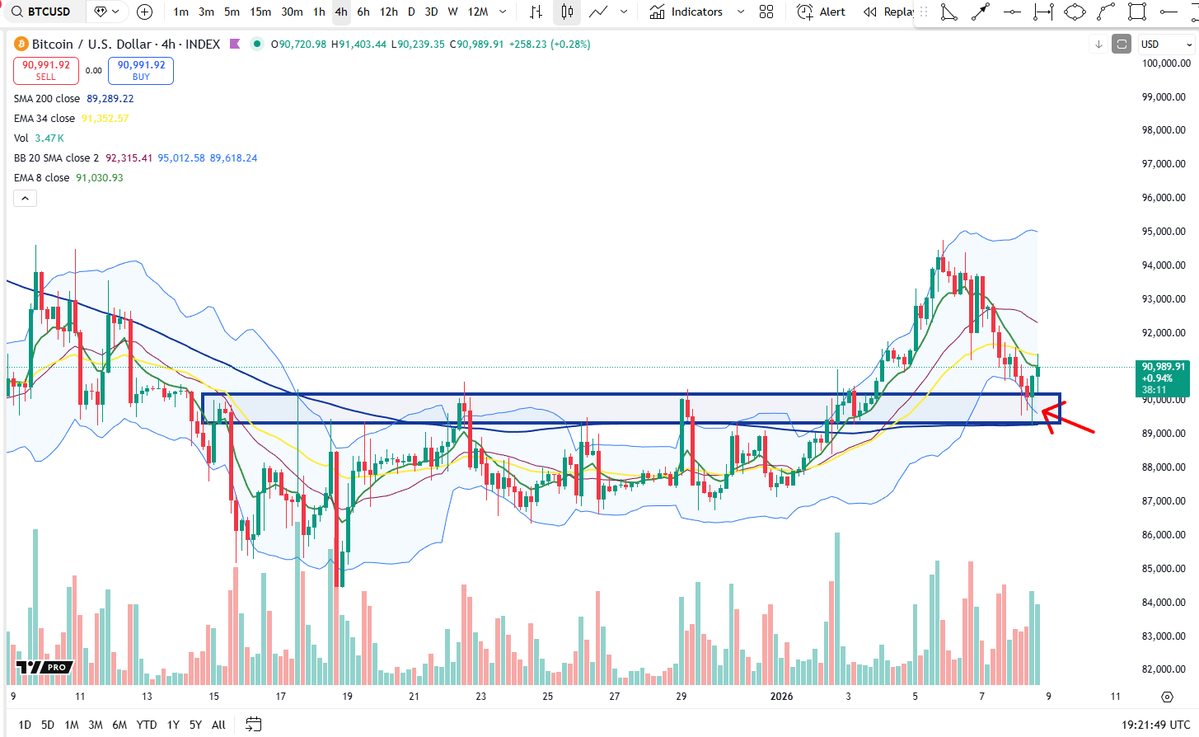Set date range to 5Y
Screen dimensions: 1199x737
coord(195,724)
